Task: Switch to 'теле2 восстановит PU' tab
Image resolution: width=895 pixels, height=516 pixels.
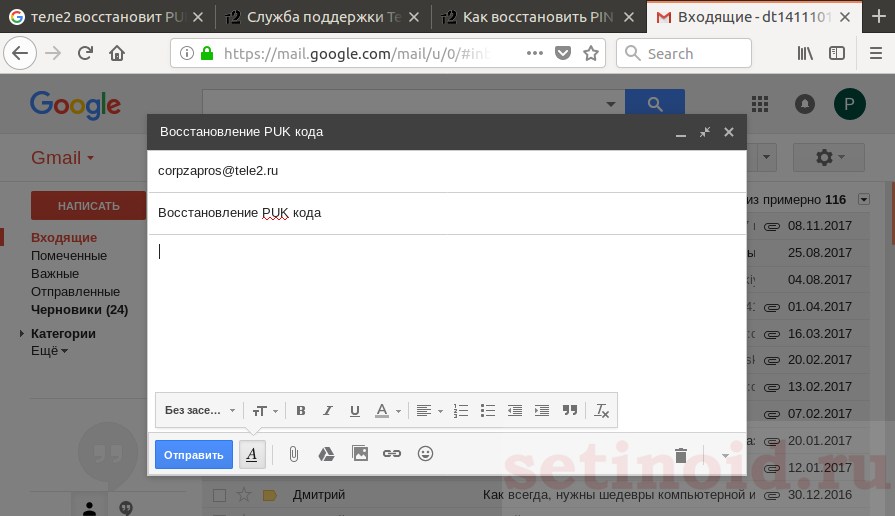Action: coord(108,17)
